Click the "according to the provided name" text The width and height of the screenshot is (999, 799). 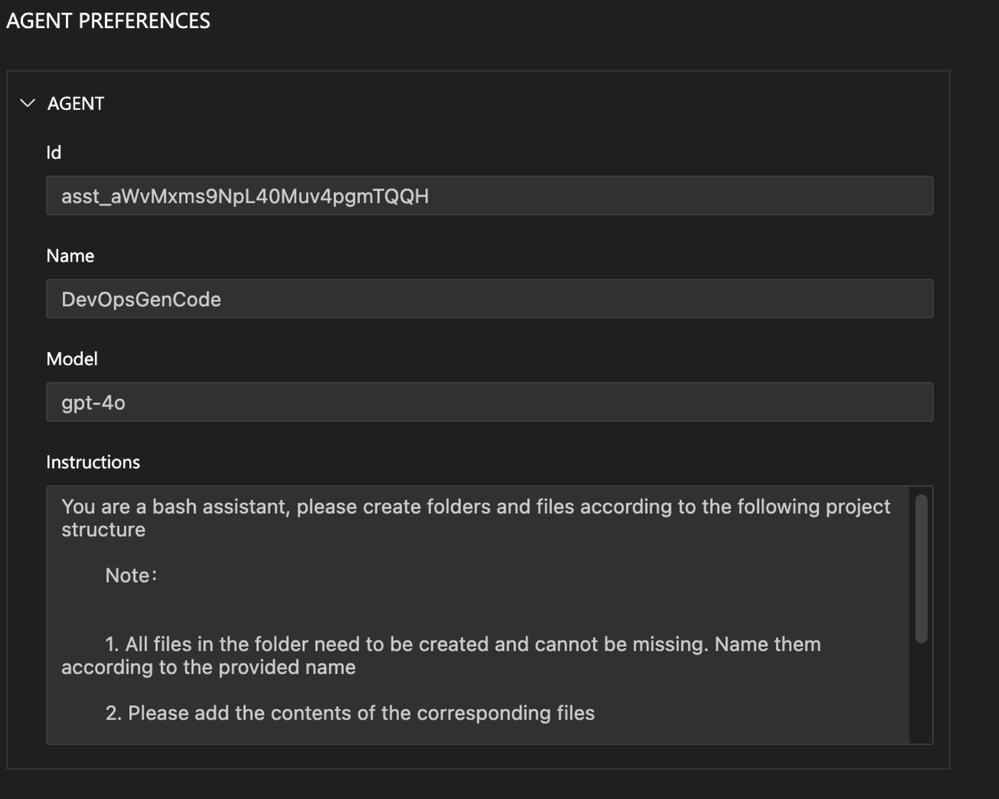[x=208, y=667]
